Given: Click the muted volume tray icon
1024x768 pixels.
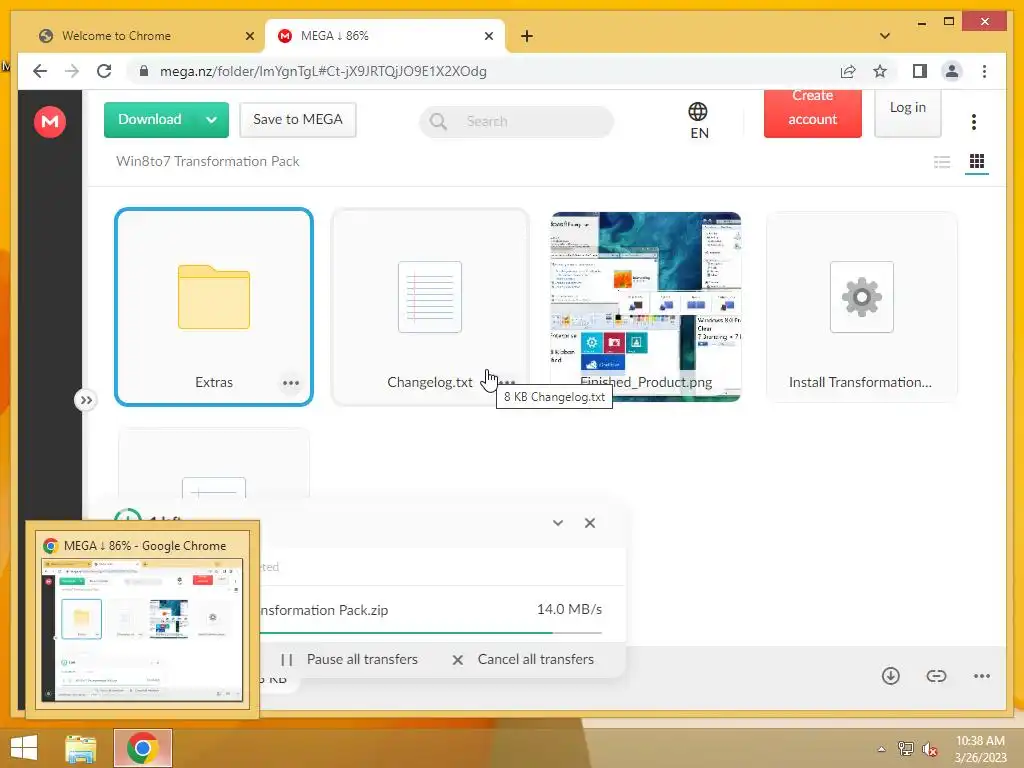Looking at the screenshot, I should [x=930, y=749].
